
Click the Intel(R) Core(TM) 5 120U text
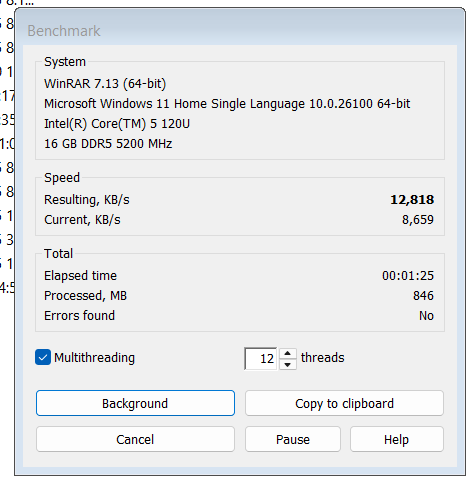117,124
